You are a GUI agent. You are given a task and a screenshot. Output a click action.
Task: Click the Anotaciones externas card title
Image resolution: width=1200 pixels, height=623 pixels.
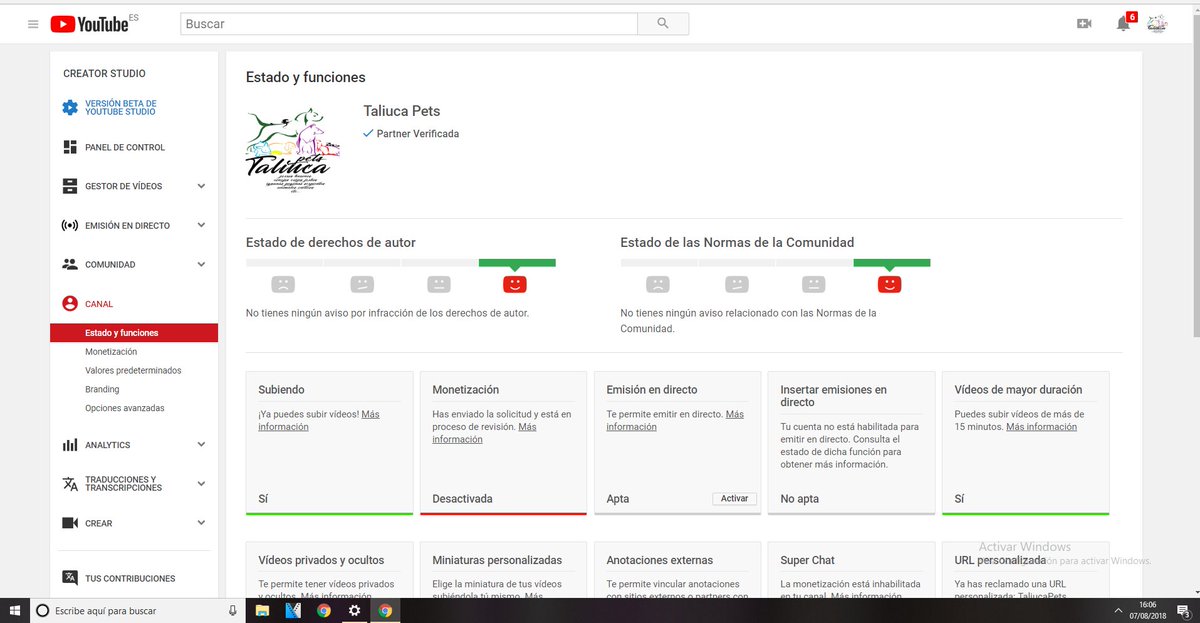coord(660,560)
